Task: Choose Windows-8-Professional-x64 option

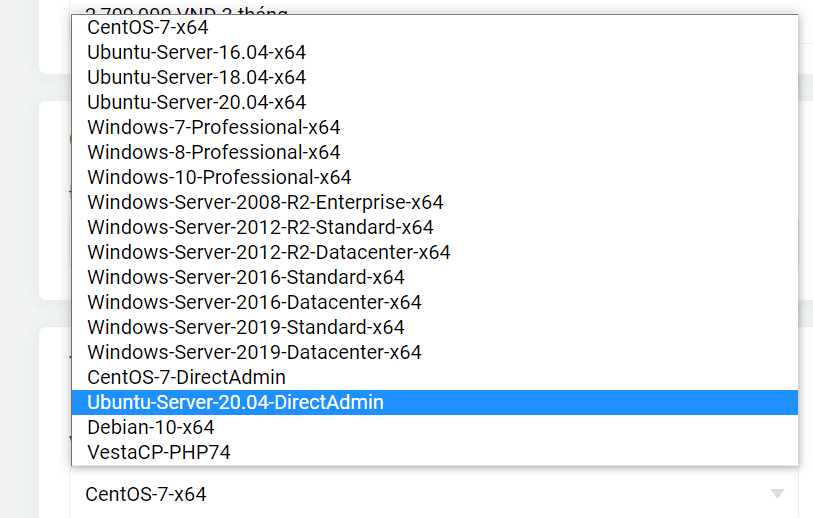Action: tap(214, 152)
